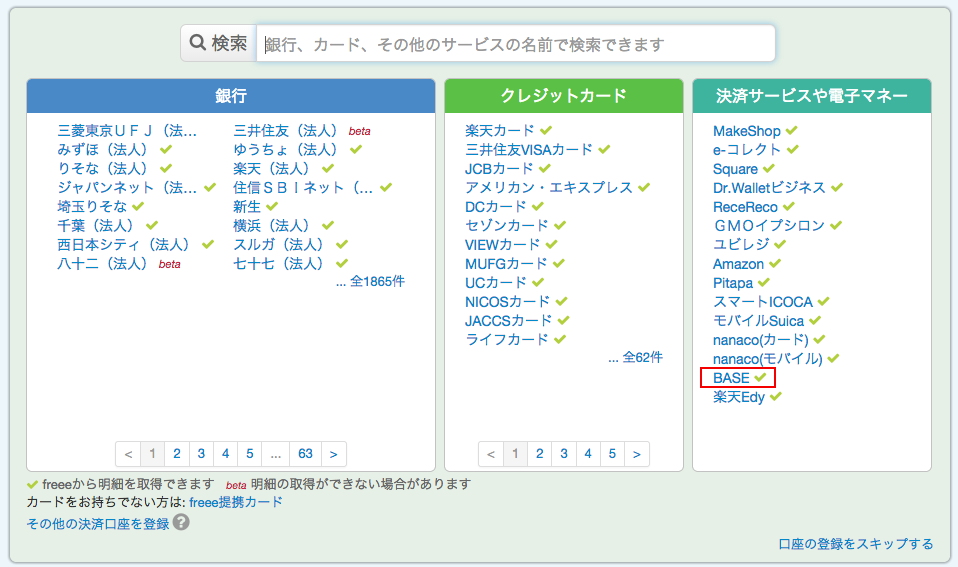Image resolution: width=958 pixels, height=567 pixels.
Task: Select 楽天（法人） bank
Action: pyautogui.click(x=272, y=169)
